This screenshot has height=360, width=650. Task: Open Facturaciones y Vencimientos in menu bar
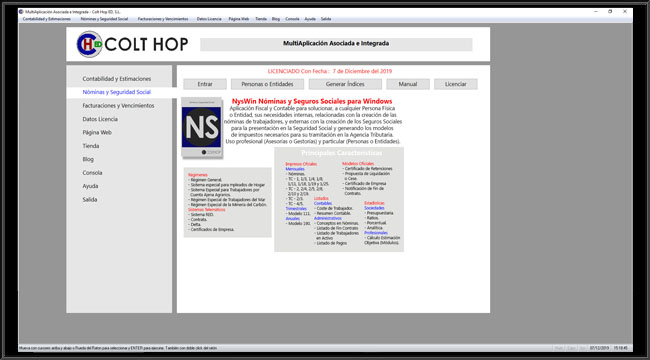point(163,19)
